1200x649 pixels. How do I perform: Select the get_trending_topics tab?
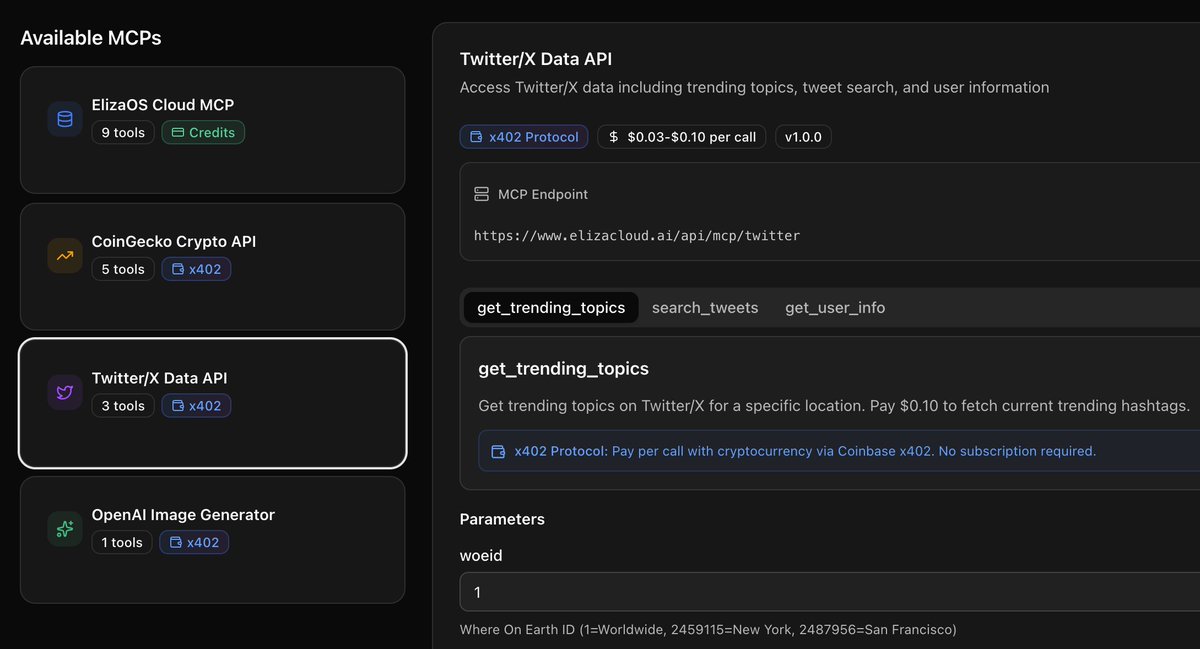click(x=550, y=307)
